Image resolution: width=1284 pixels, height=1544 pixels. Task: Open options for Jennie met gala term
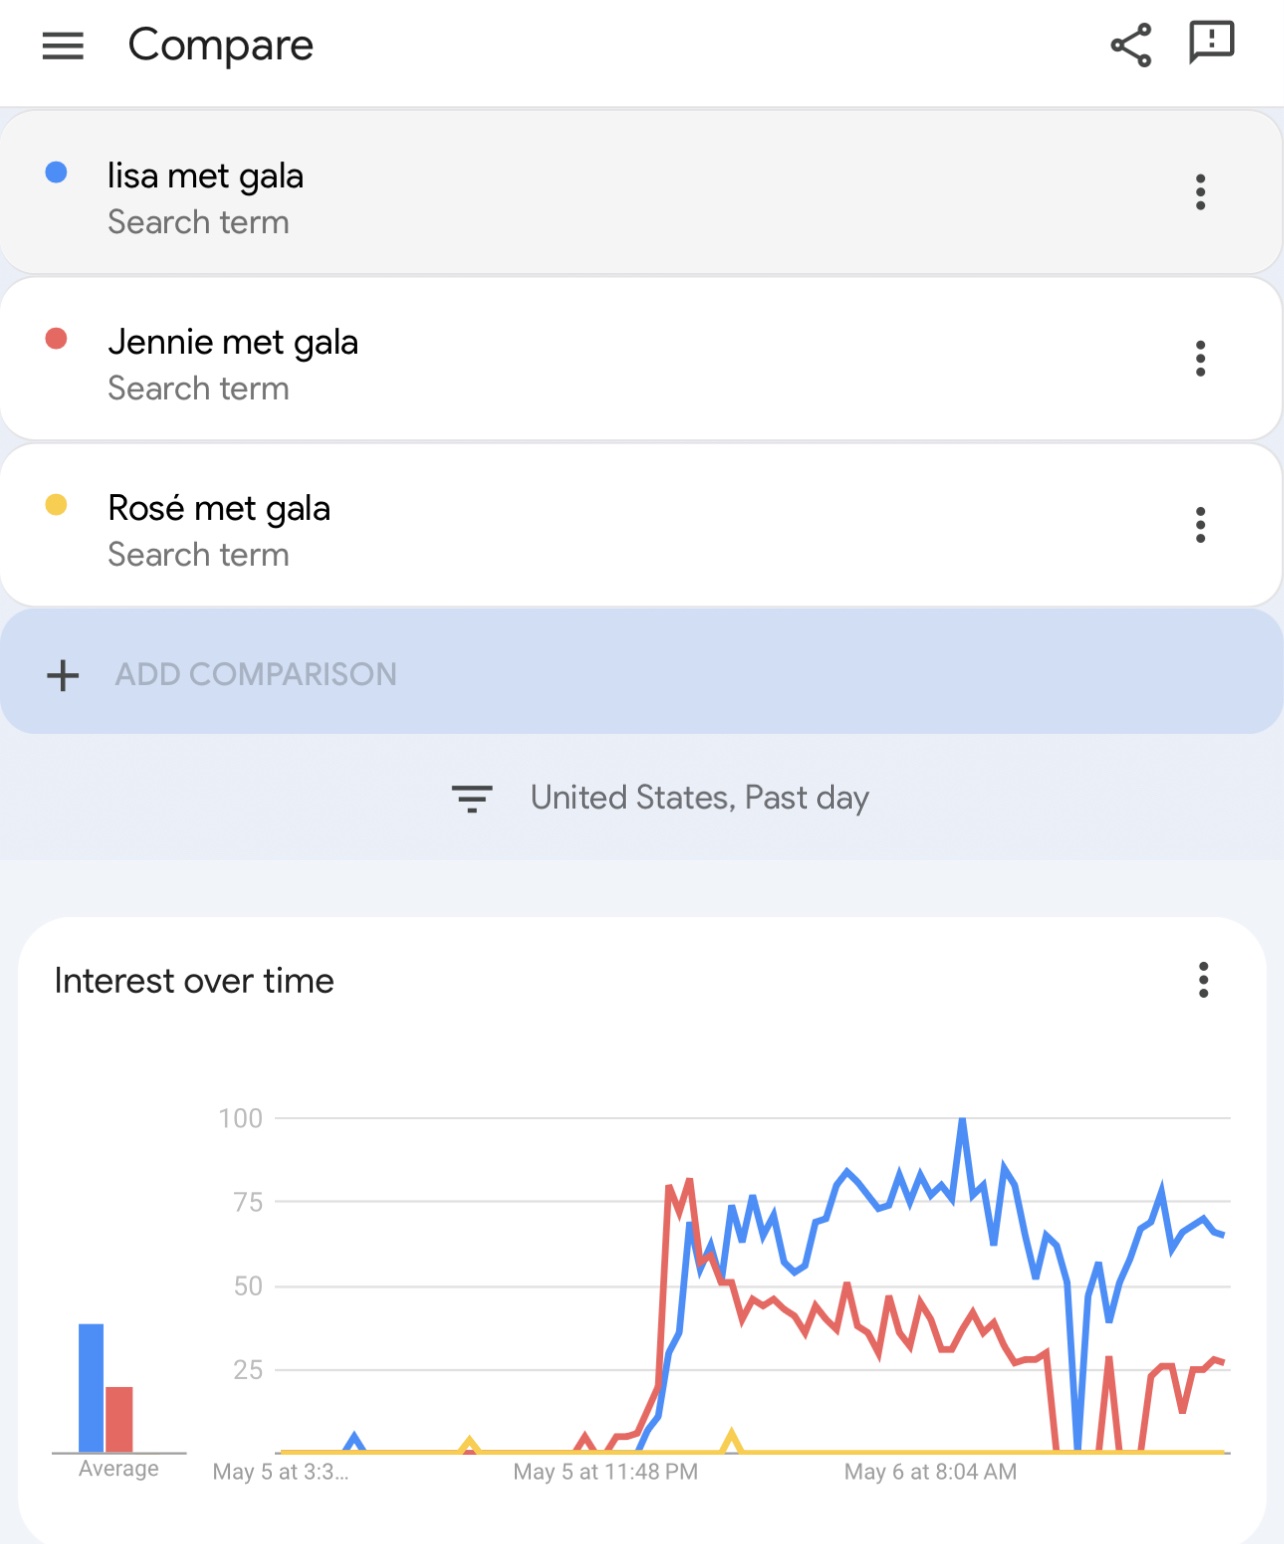point(1200,358)
